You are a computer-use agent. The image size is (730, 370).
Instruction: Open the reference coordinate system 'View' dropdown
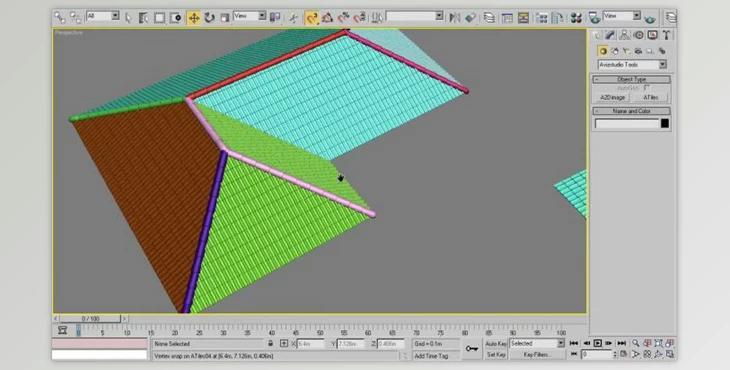point(249,16)
